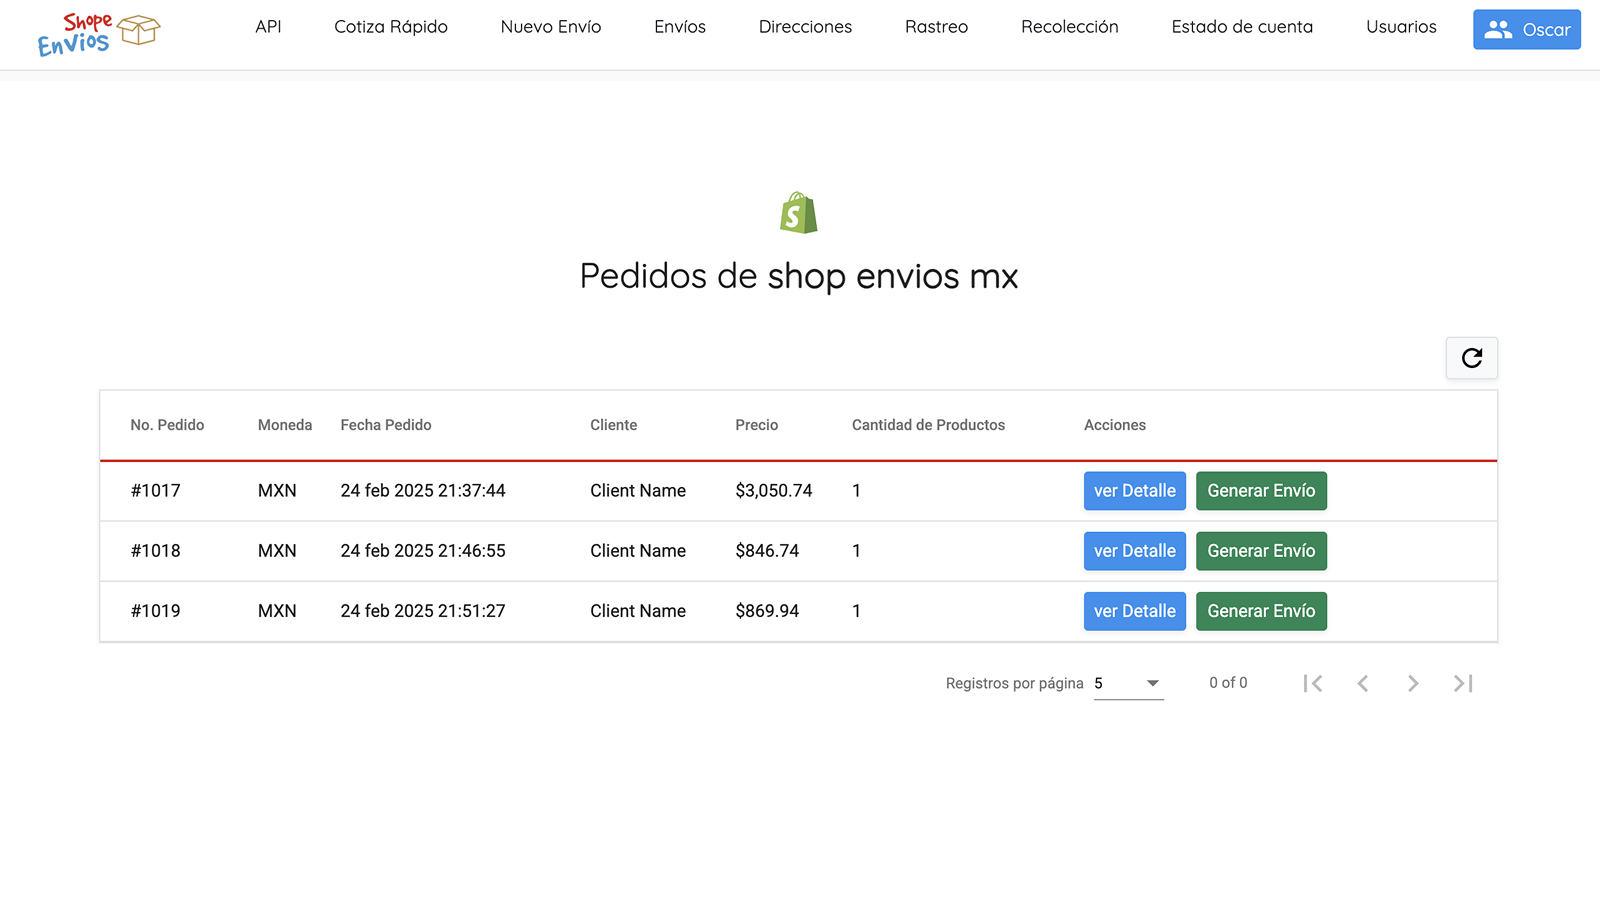Open the Envíos menu item
The width and height of the screenshot is (1600, 900).
click(679, 27)
